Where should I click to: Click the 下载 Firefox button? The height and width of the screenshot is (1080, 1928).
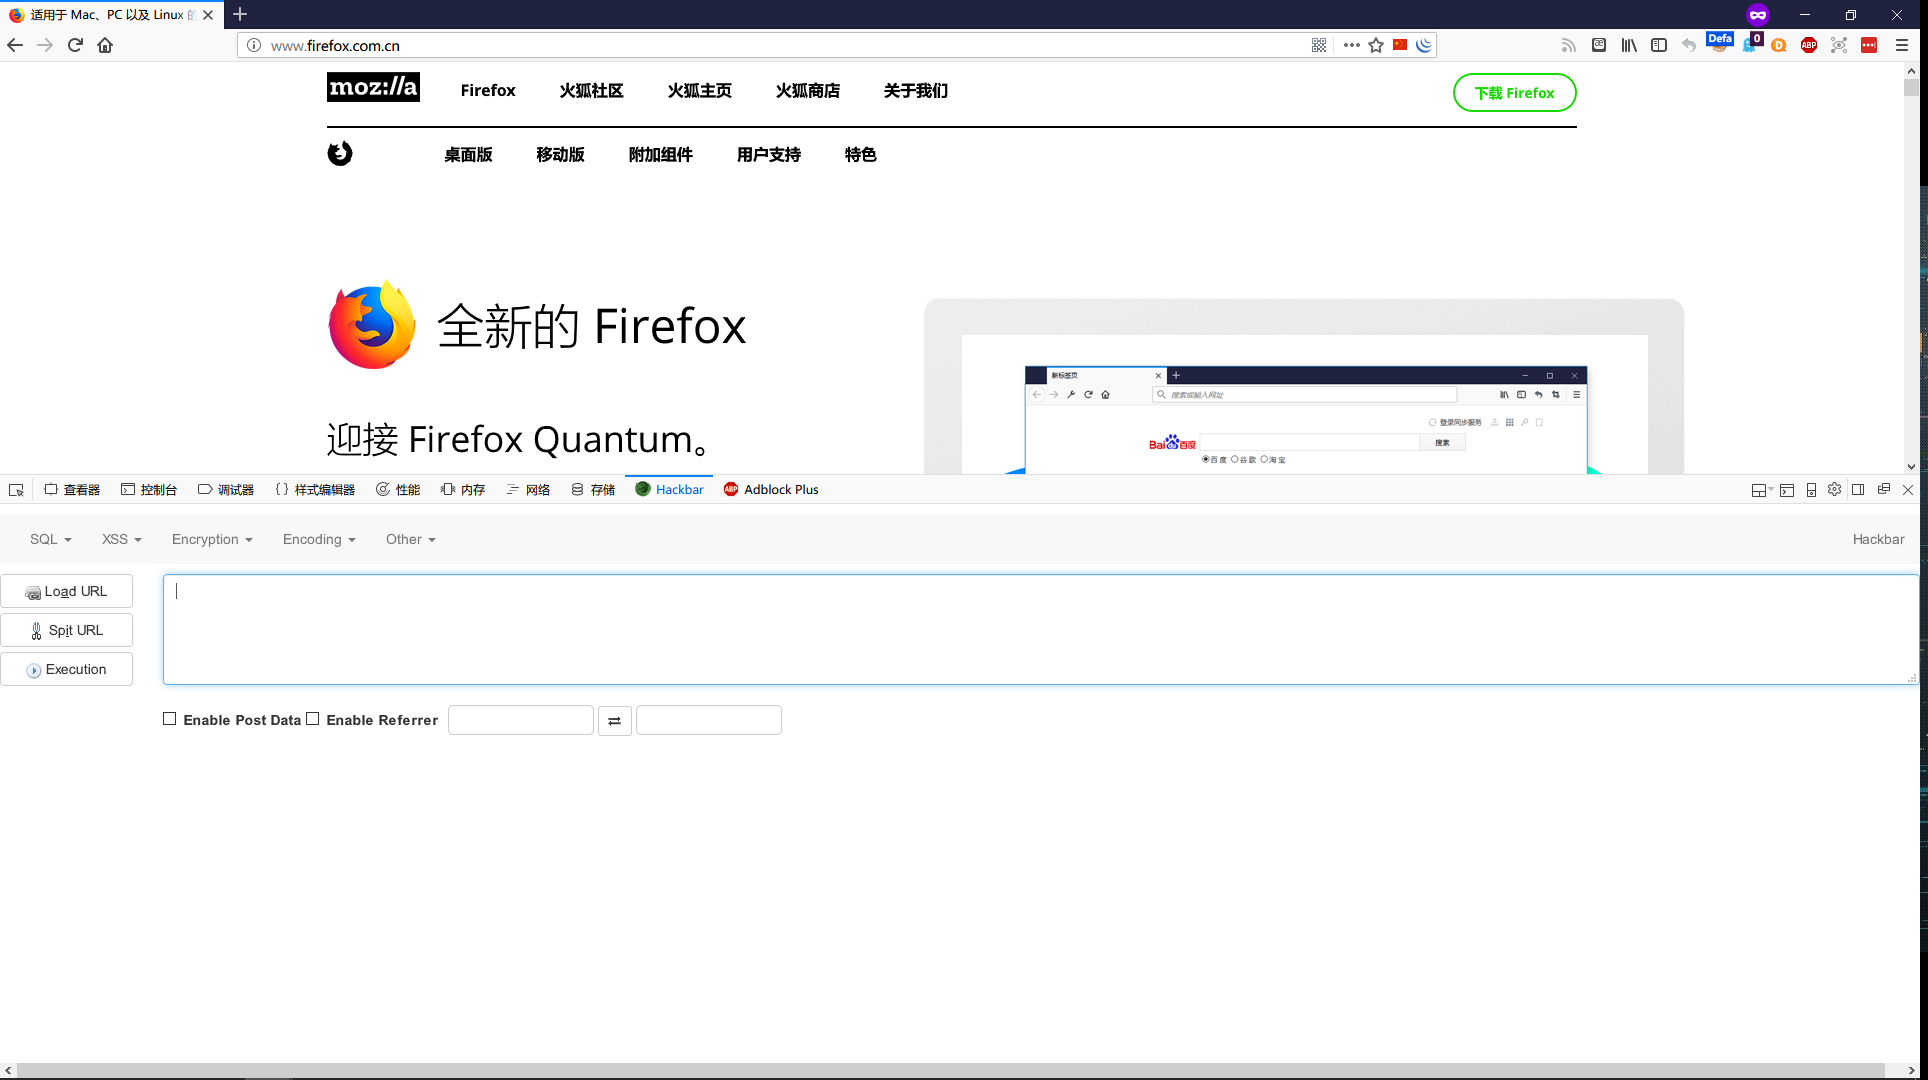pos(1514,92)
